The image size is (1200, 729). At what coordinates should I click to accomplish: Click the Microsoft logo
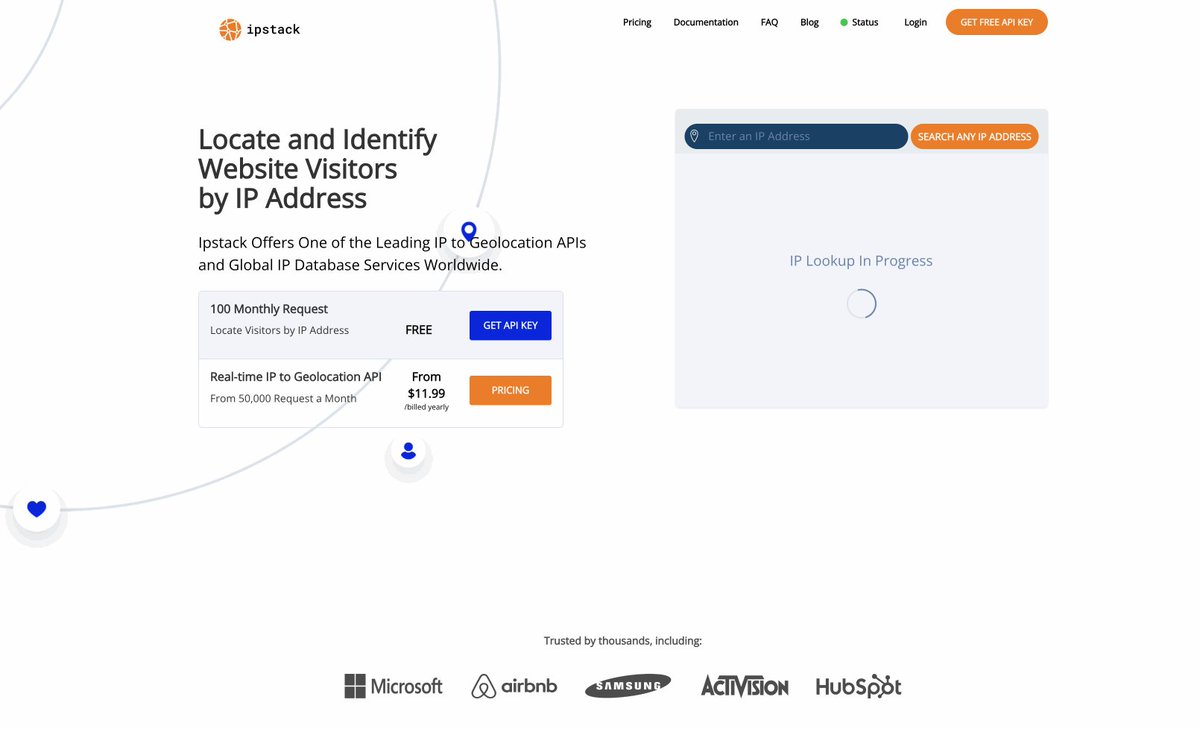[393, 686]
